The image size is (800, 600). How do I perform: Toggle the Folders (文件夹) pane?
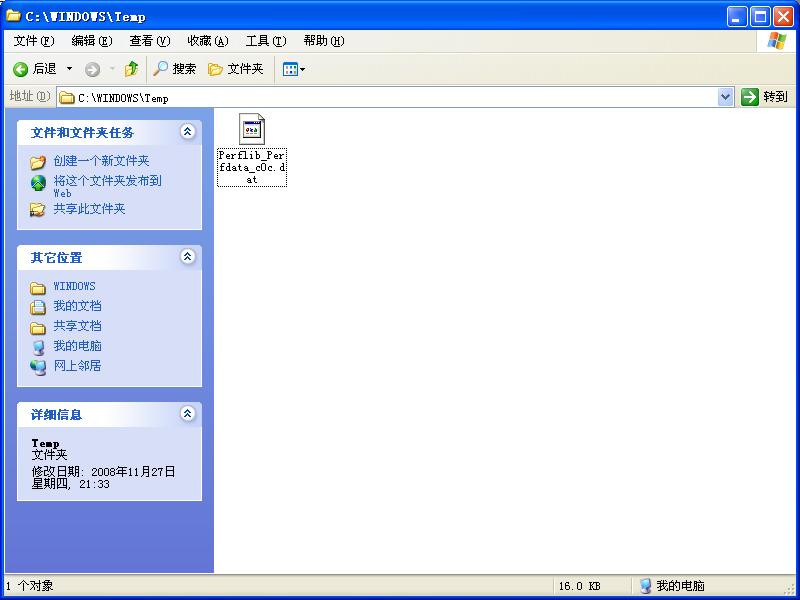tap(236, 69)
